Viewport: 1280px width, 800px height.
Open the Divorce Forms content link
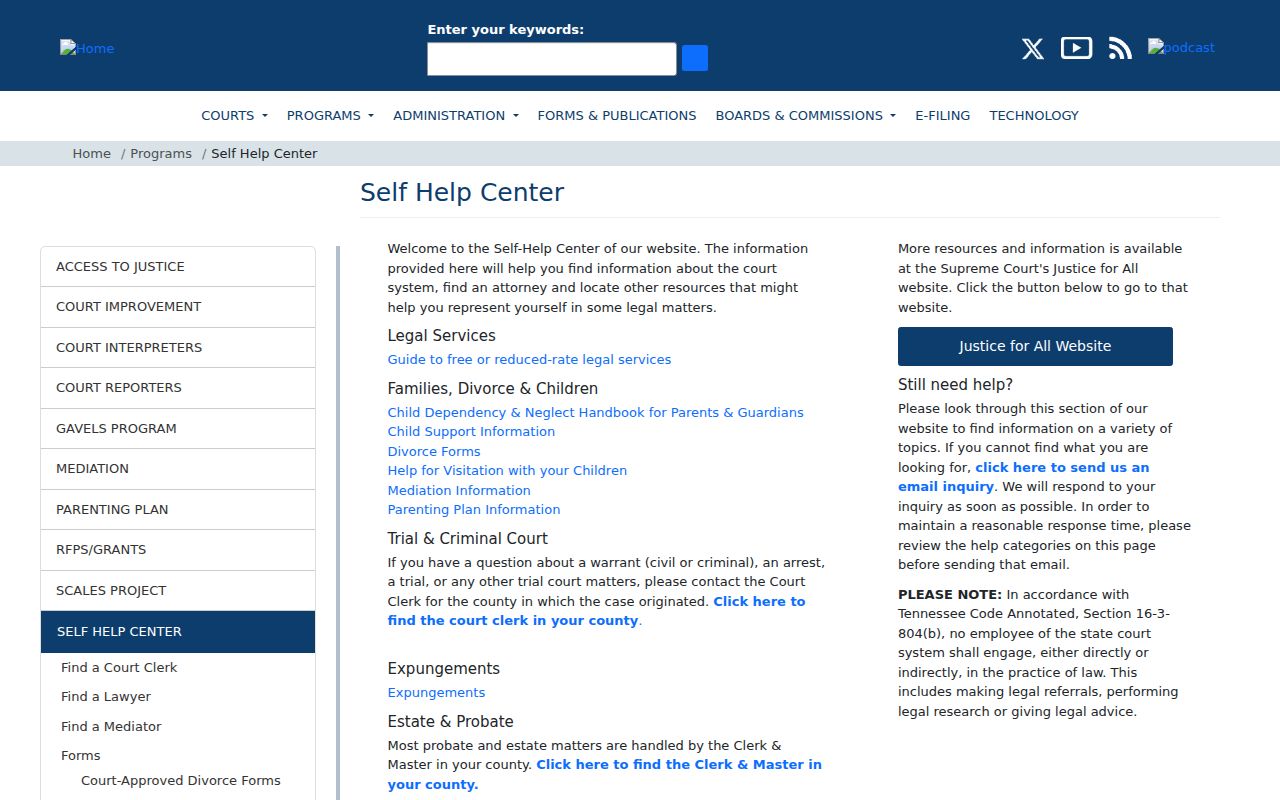(434, 452)
